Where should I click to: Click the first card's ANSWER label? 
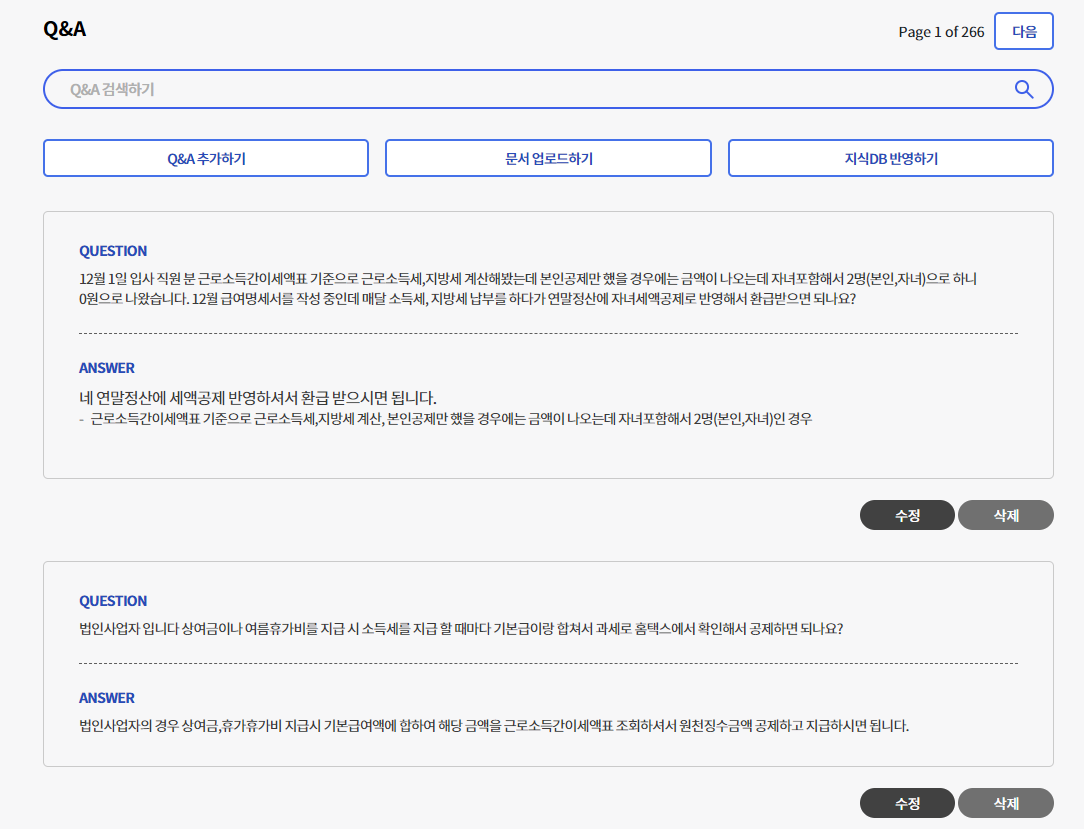(x=107, y=368)
